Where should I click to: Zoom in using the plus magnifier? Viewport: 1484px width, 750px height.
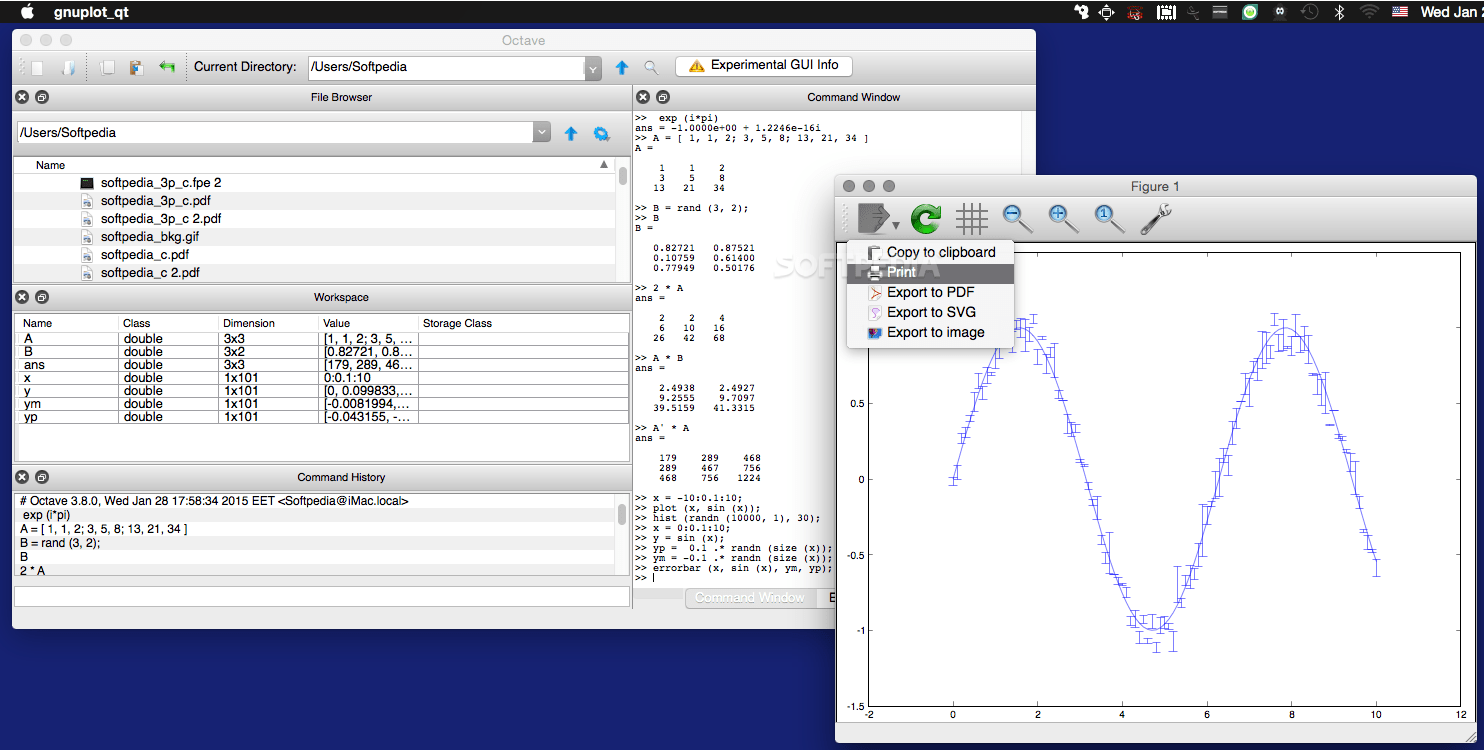point(1062,218)
